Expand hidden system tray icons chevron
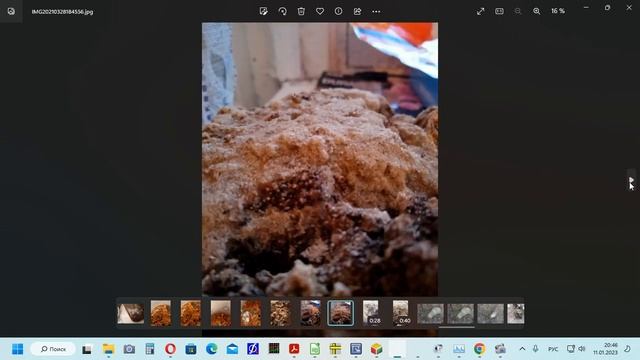Image resolution: width=640 pixels, height=360 pixels. [522, 349]
